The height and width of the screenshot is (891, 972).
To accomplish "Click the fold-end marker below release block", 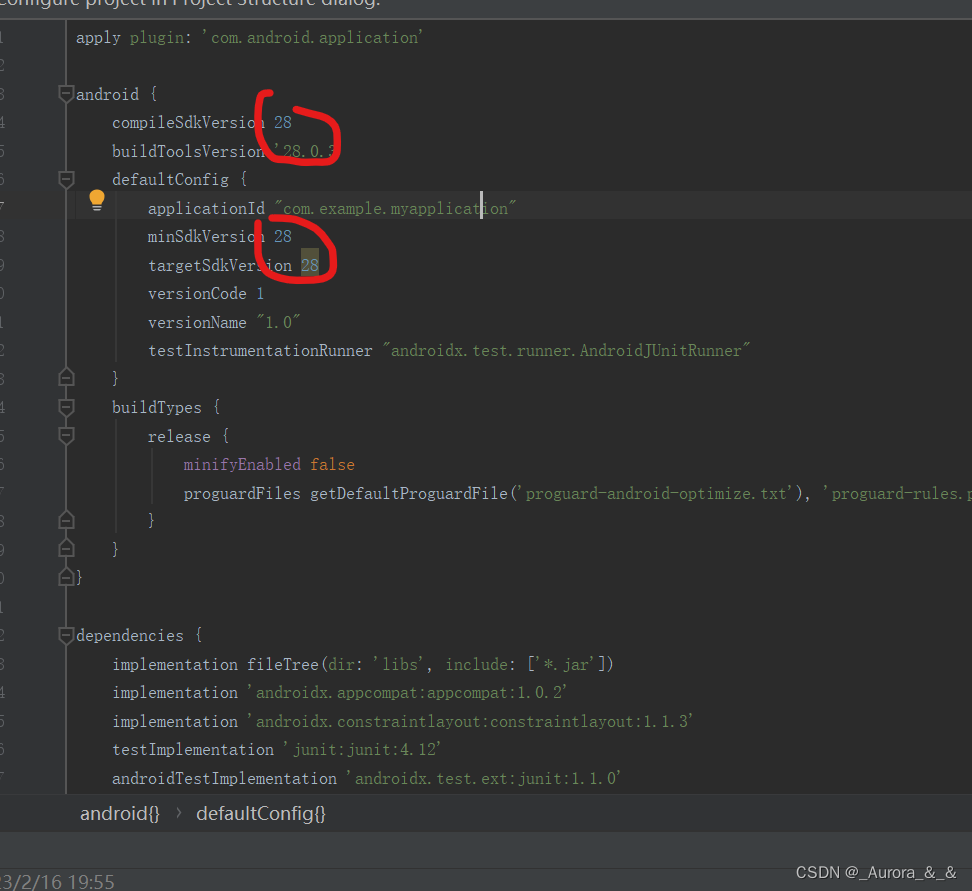I will click(x=66, y=519).
